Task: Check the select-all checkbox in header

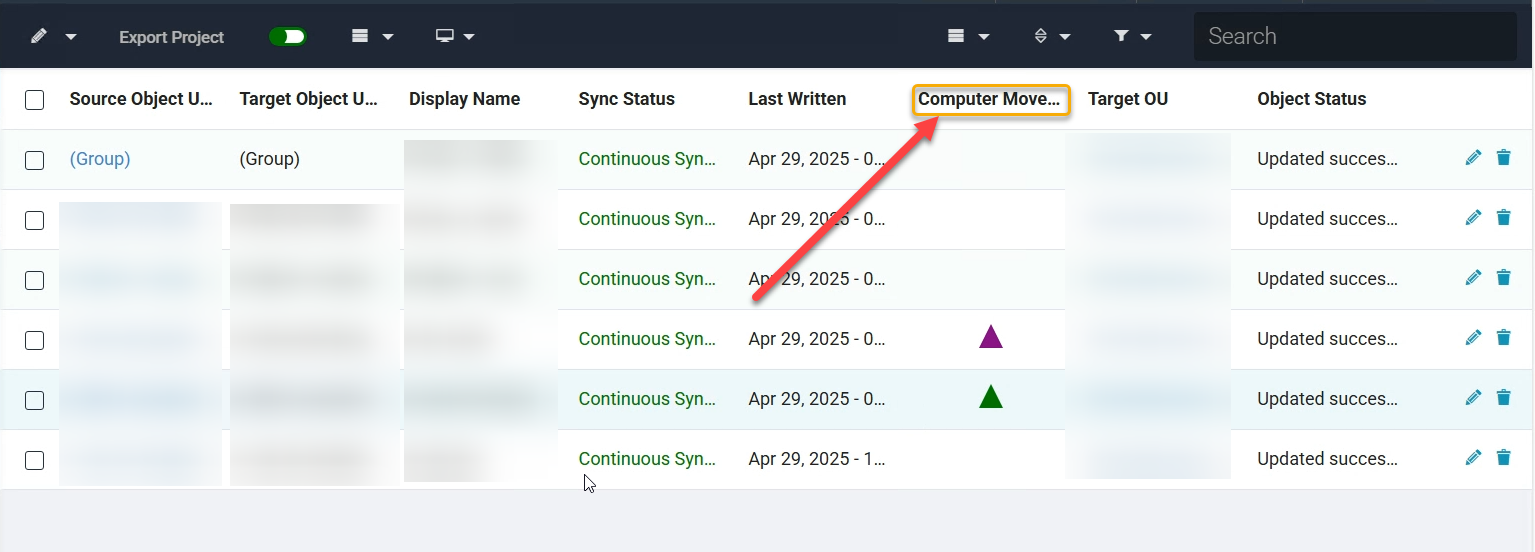Action: pos(35,99)
